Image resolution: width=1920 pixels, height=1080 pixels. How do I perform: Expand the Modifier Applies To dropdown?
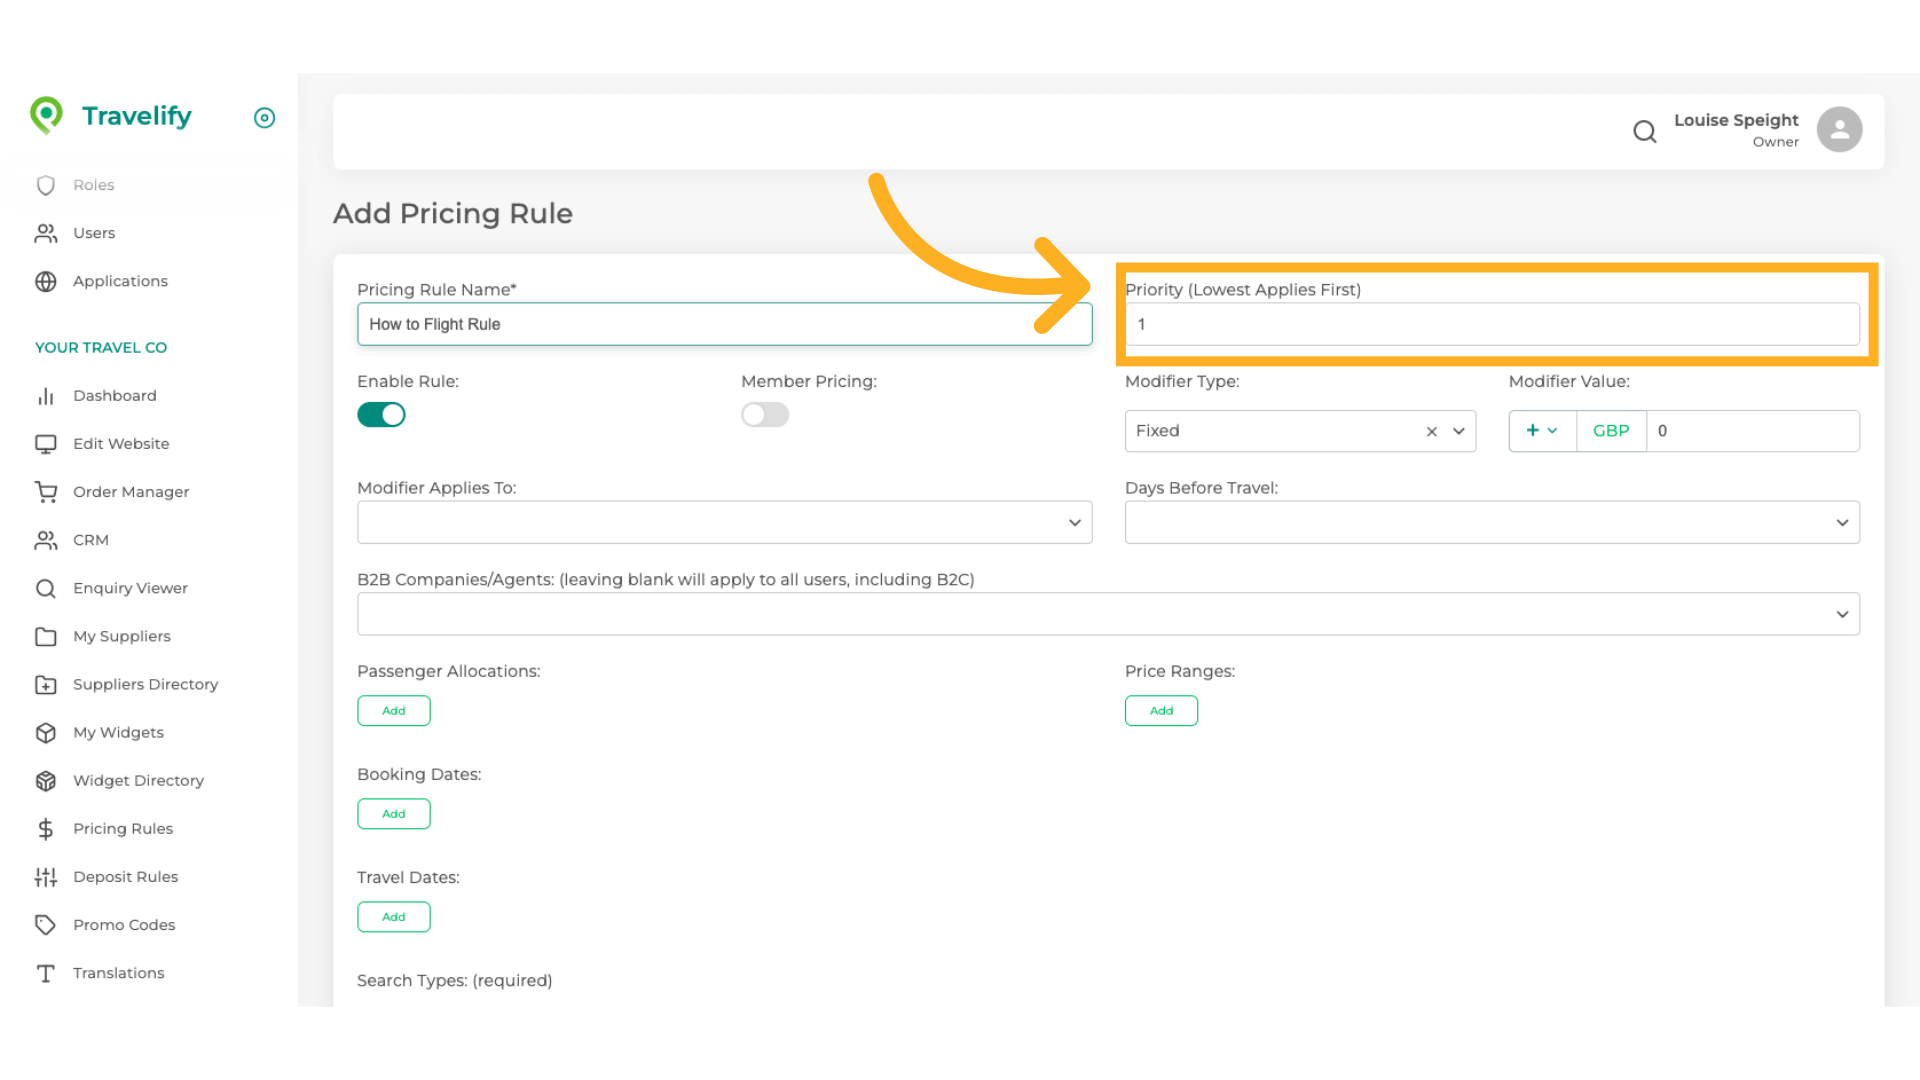coord(724,523)
